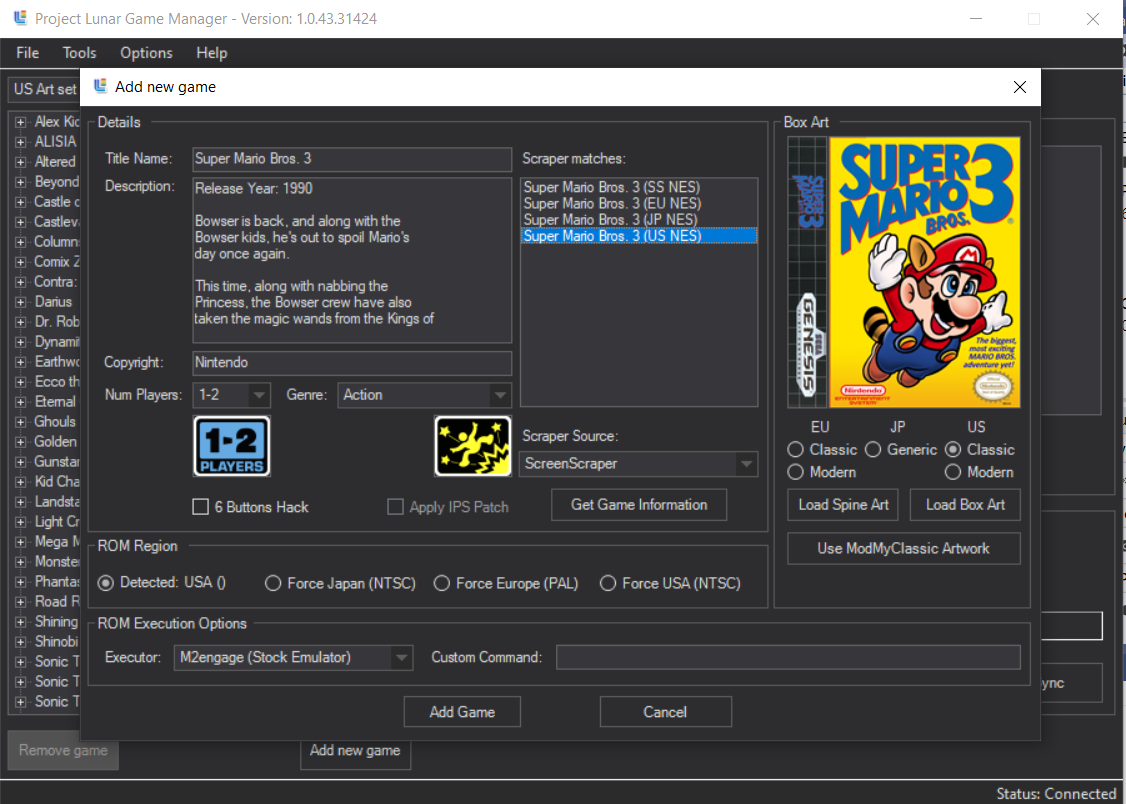This screenshot has height=804, width=1126.
Task: Click the Load Spine Art button
Action: [x=844, y=505]
